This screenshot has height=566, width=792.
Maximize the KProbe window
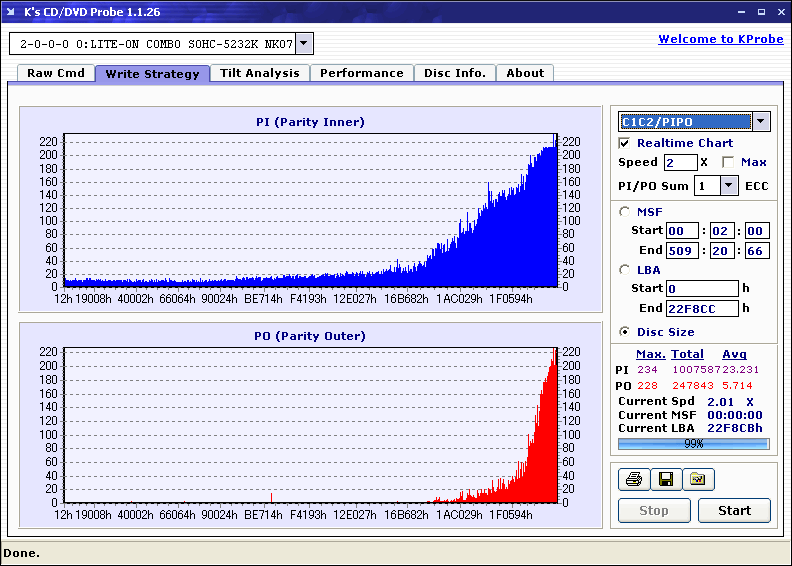click(x=761, y=12)
